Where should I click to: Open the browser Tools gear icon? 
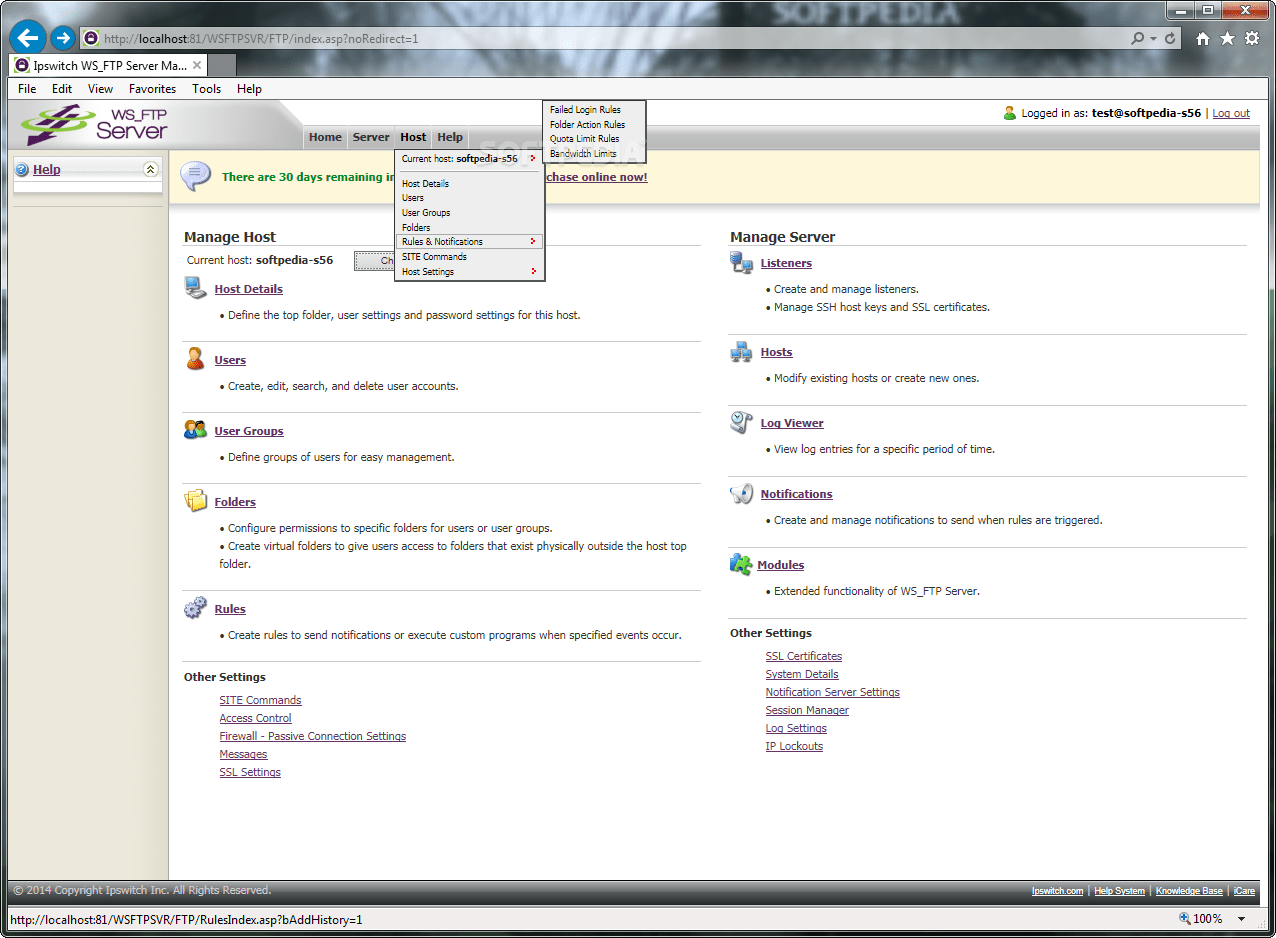click(1250, 39)
